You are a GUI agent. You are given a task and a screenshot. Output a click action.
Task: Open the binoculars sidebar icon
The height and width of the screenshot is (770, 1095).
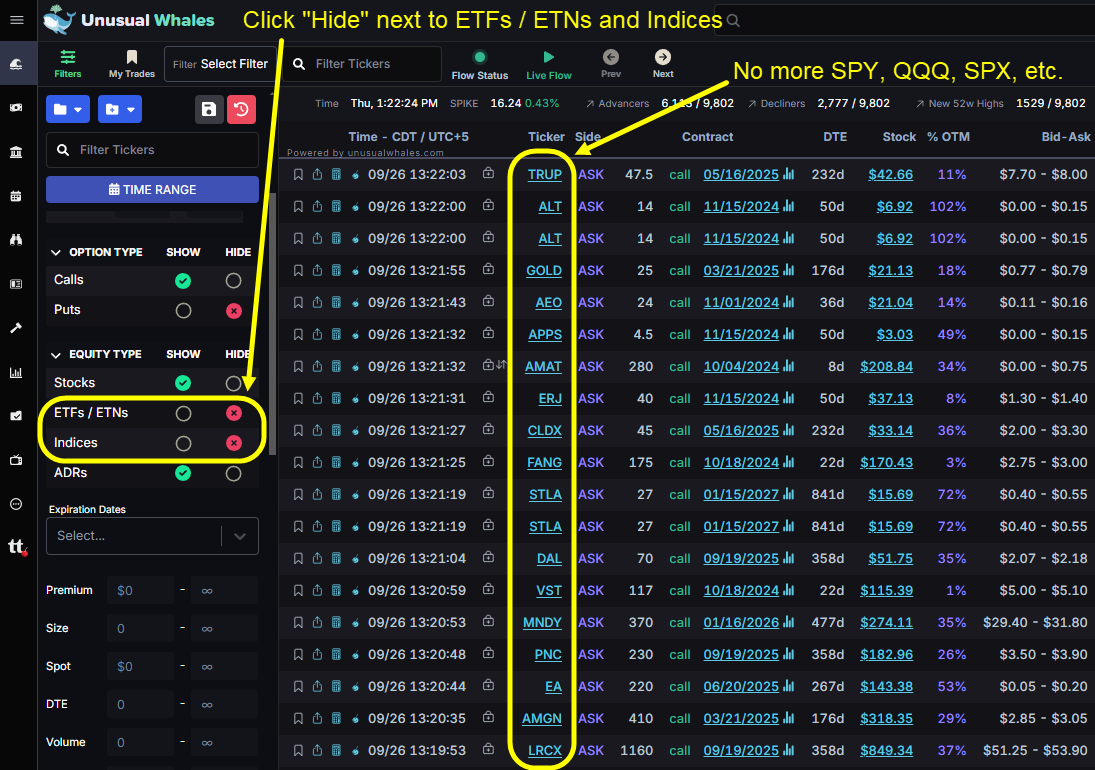click(16, 240)
